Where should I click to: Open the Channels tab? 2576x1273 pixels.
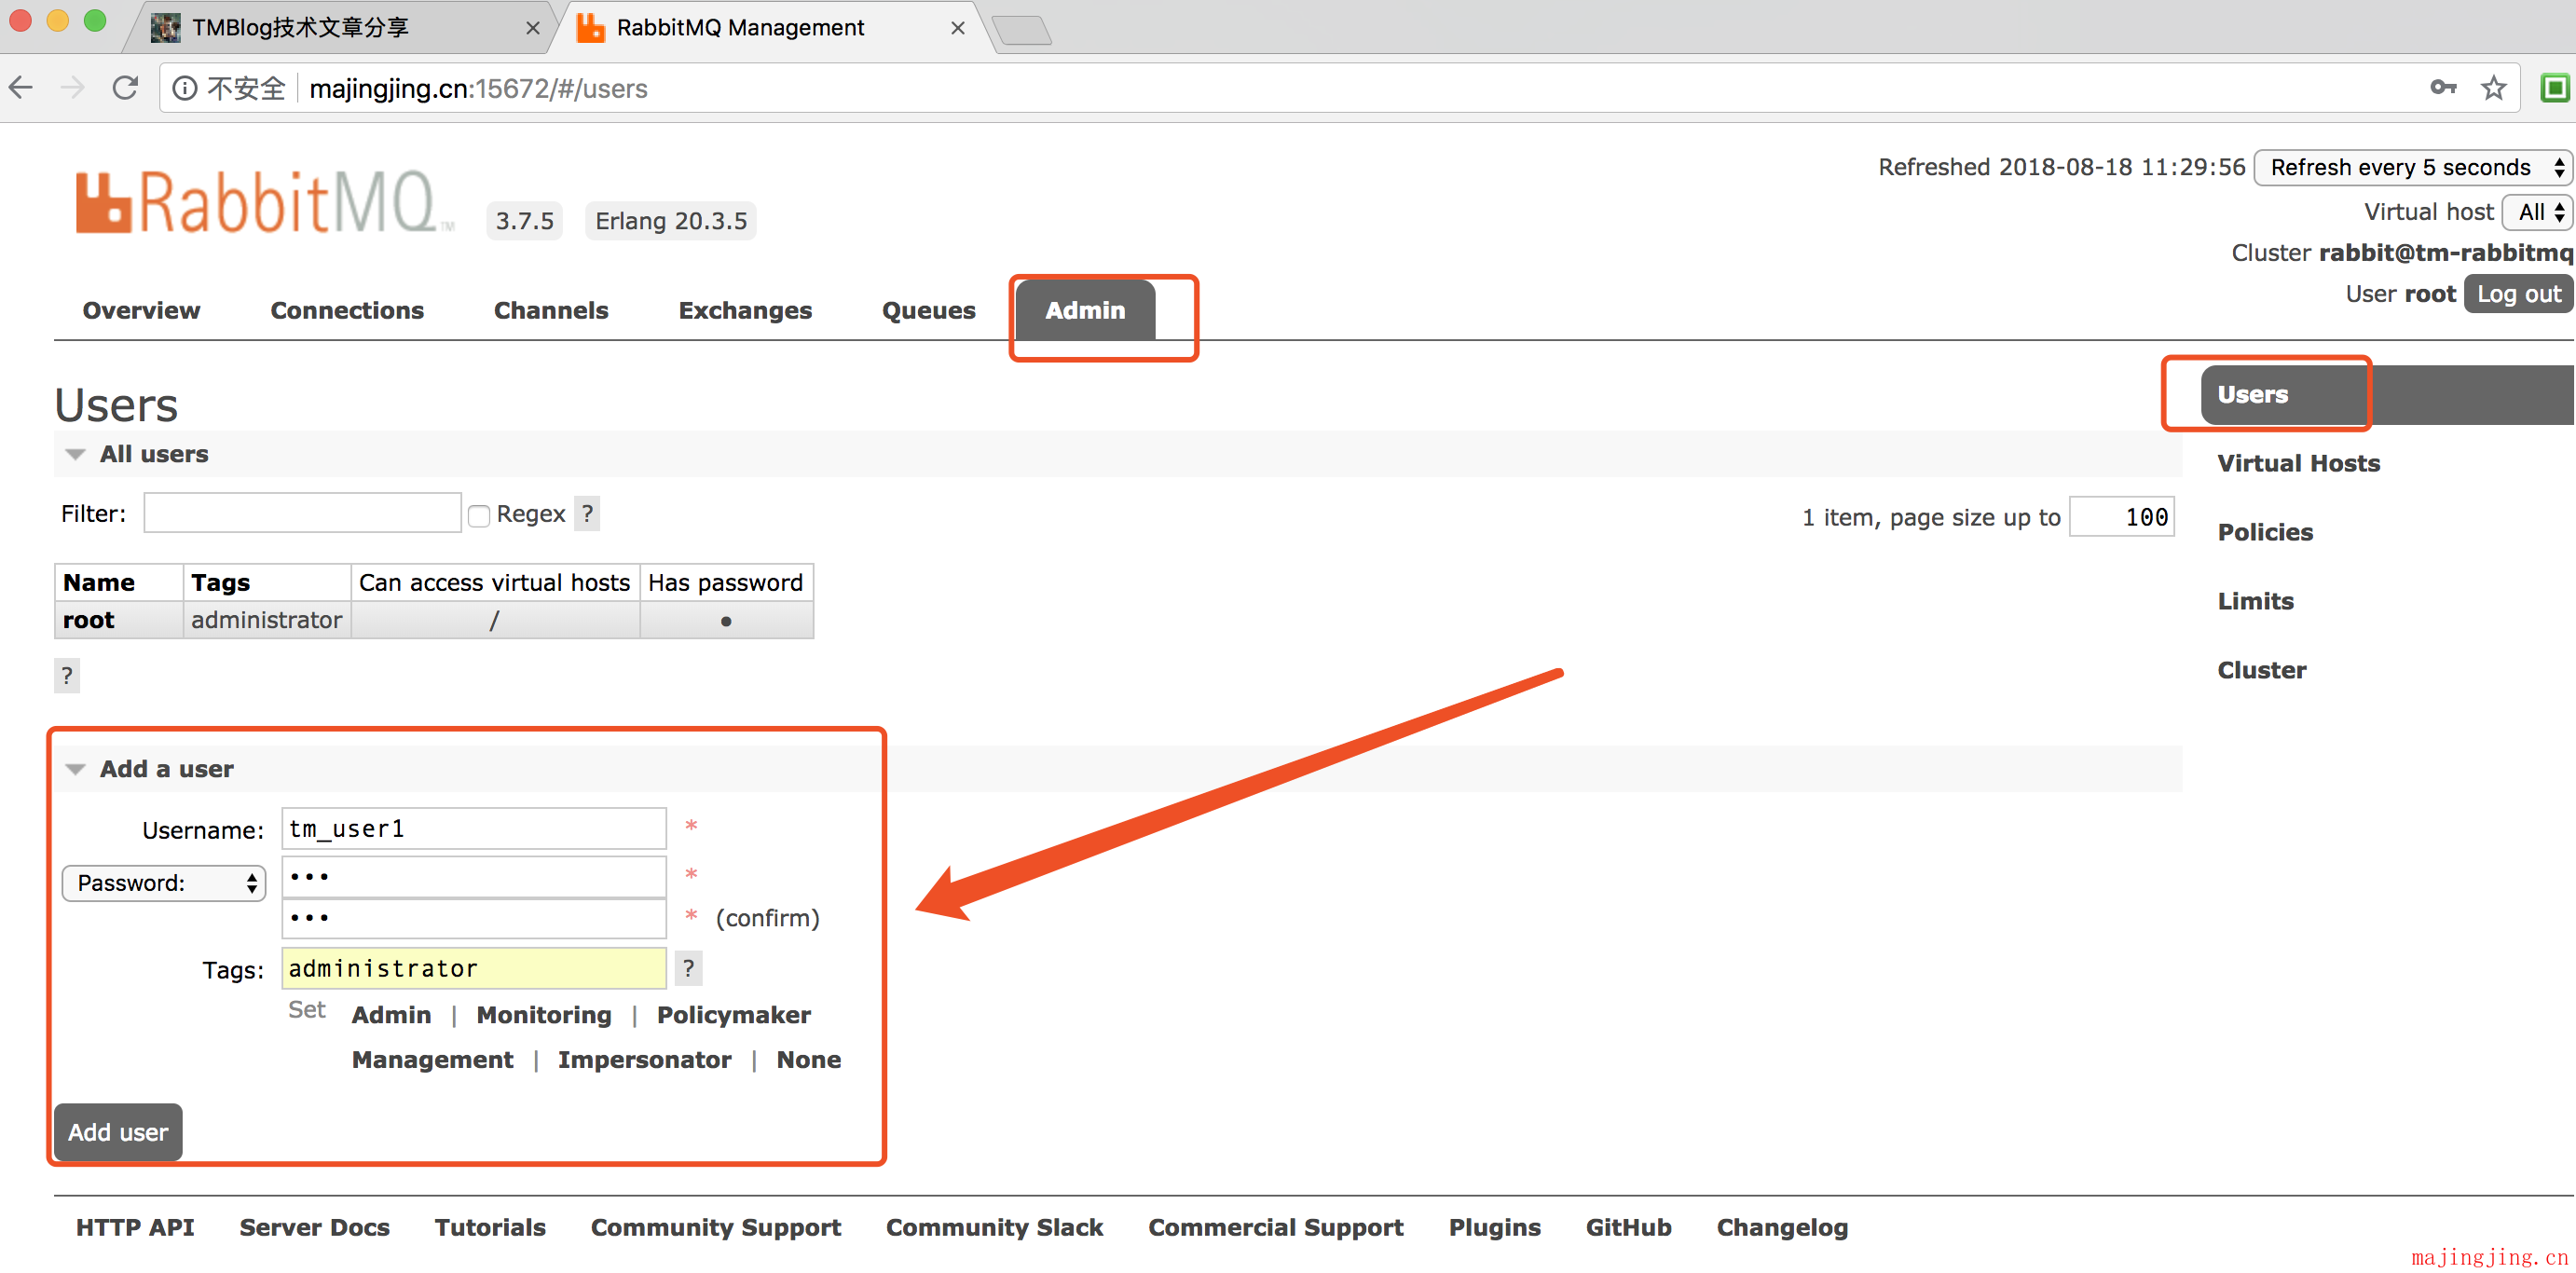(551, 311)
